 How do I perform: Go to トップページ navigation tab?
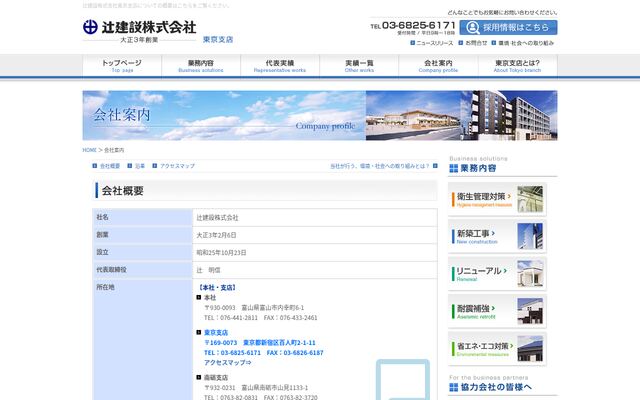(x=122, y=66)
